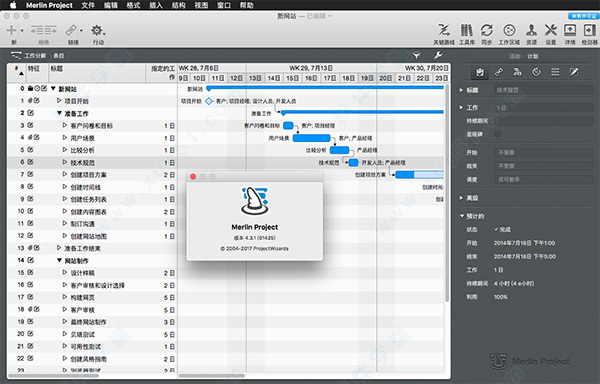Select the inspector dependencies tab with link icon

point(499,72)
